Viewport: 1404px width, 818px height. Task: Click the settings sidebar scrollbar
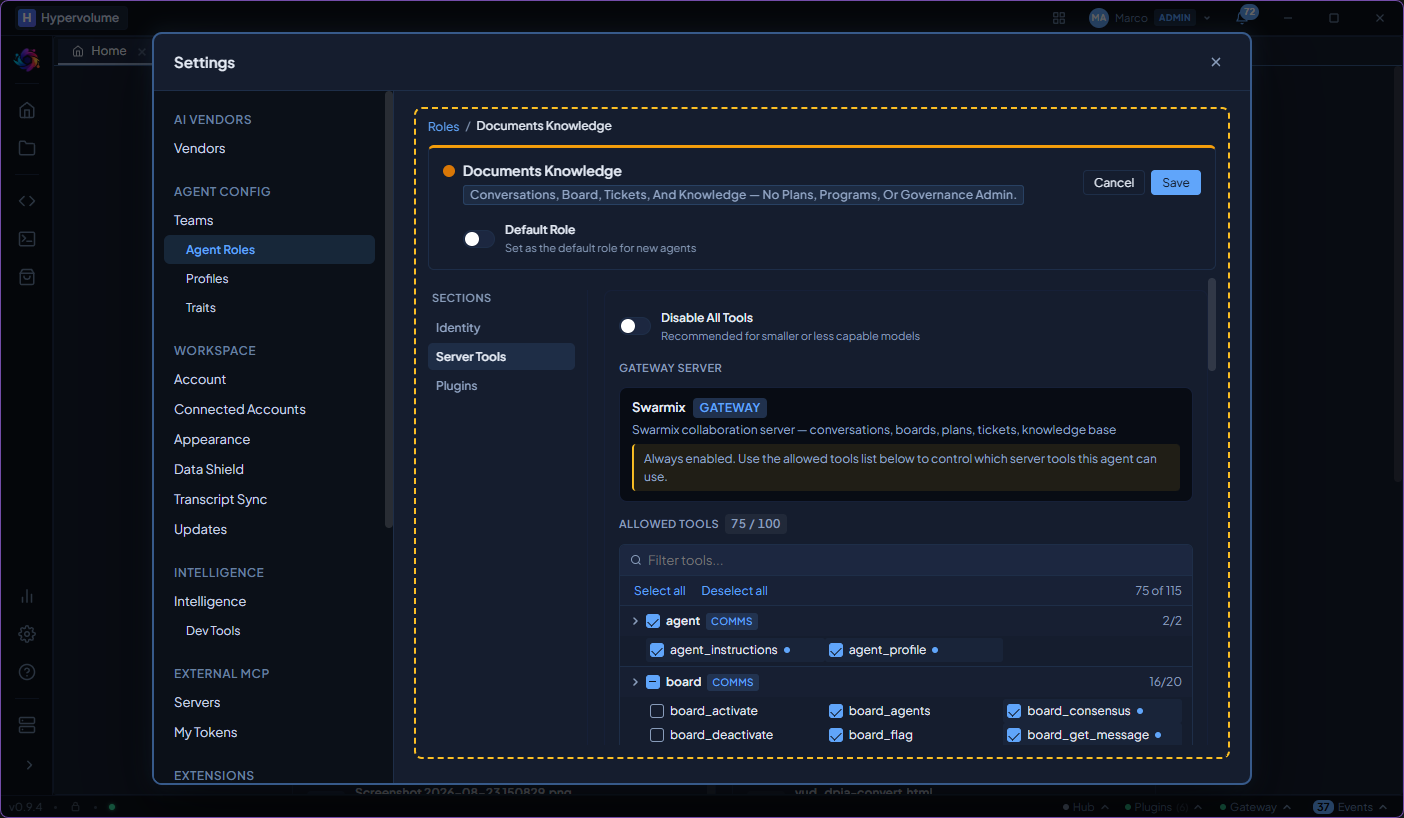pos(389,309)
